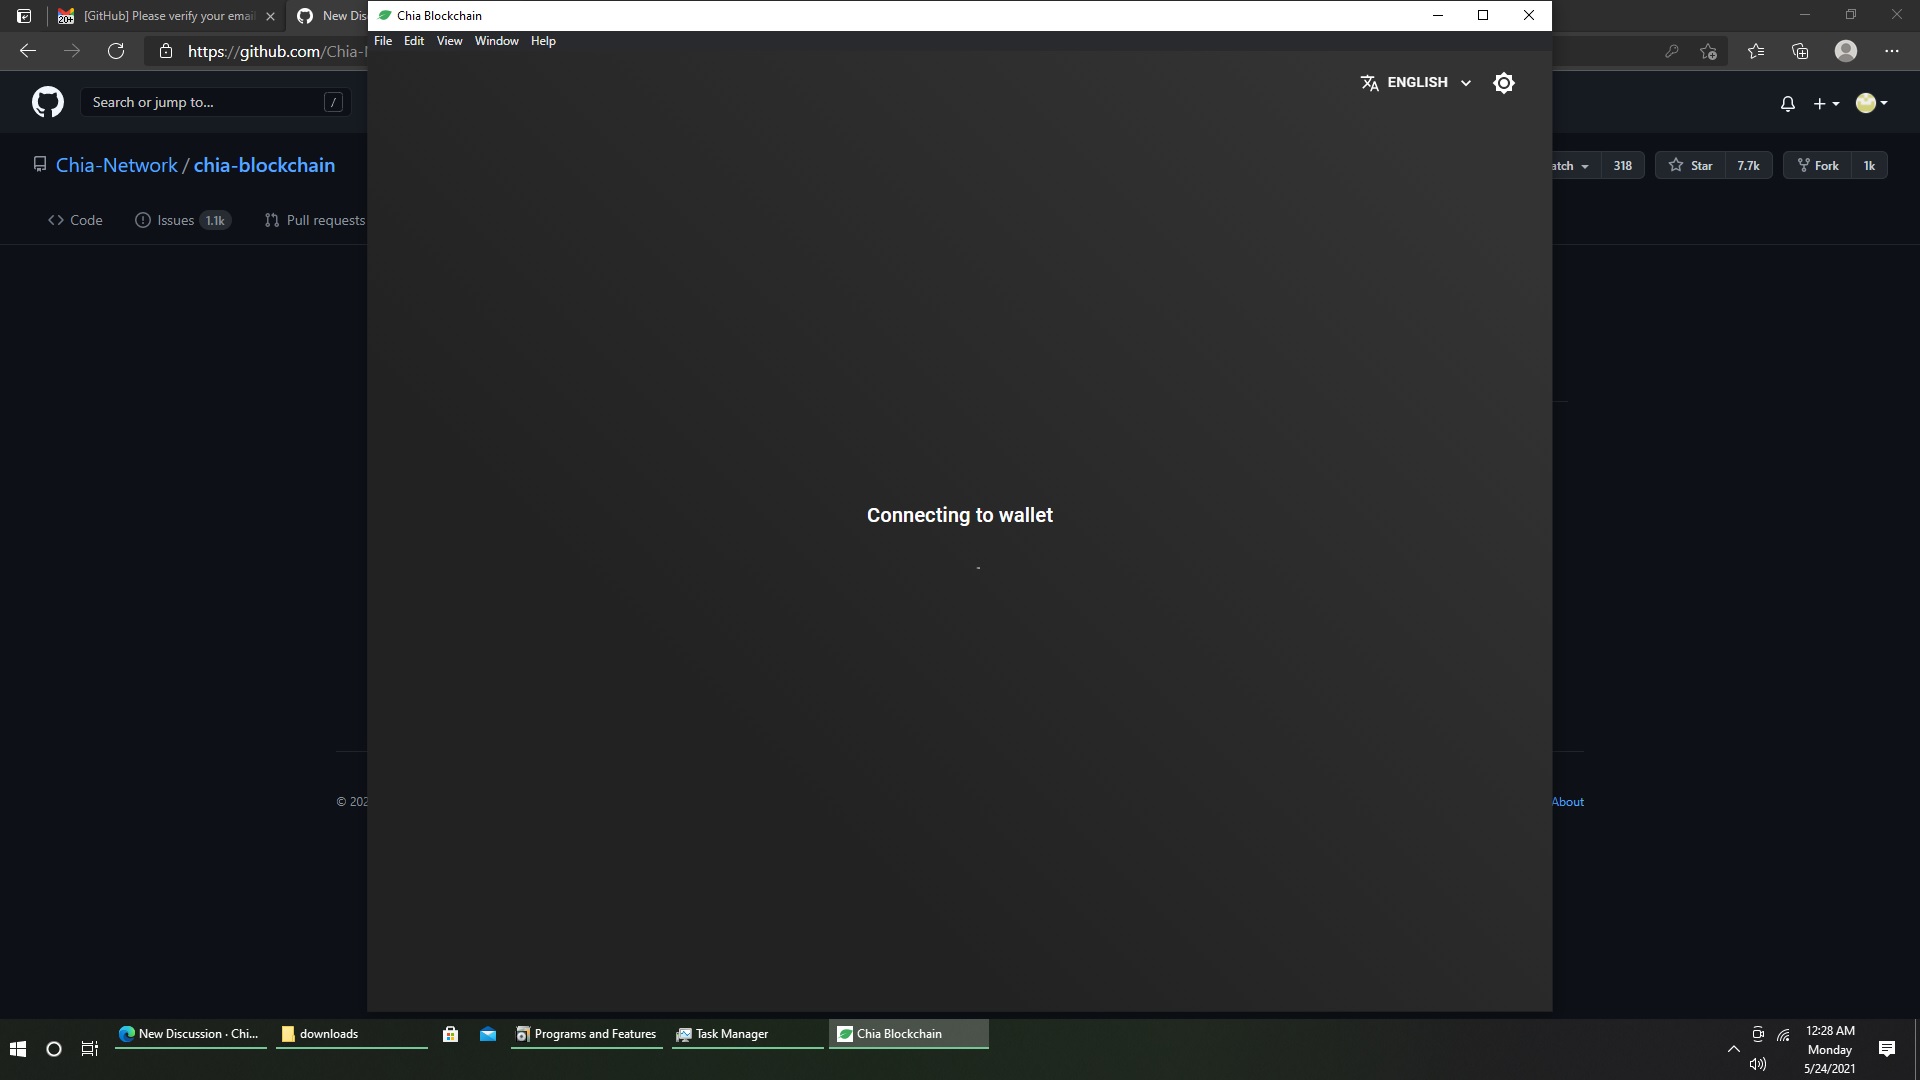Image resolution: width=1920 pixels, height=1080 pixels.
Task: Show hidden system tray icons
Action: 1733,1049
